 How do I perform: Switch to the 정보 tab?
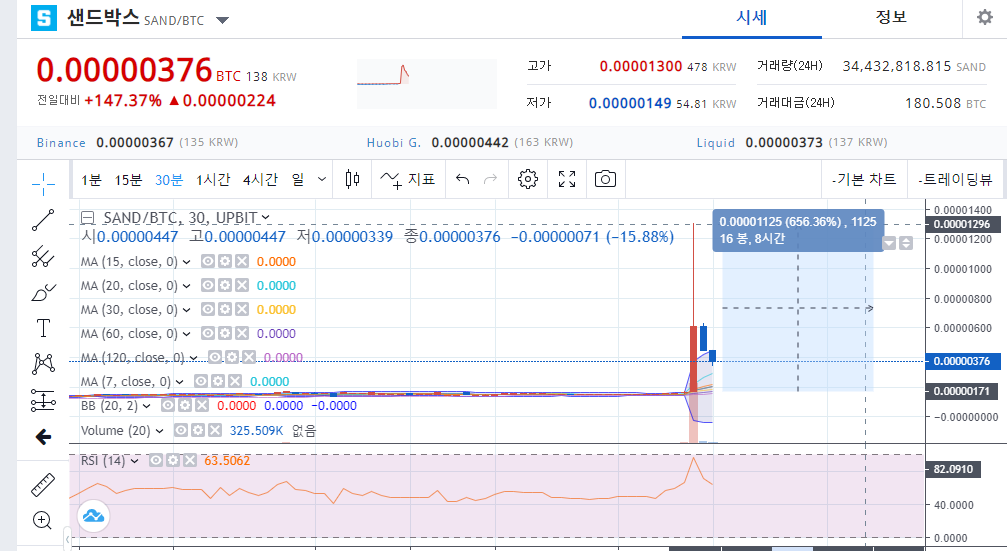tap(891, 19)
